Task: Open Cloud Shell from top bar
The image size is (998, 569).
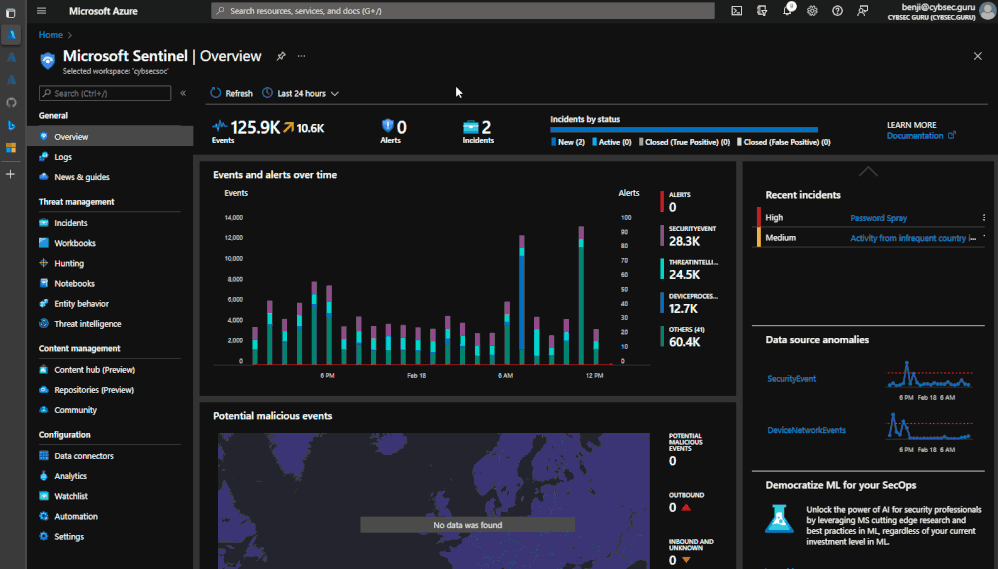Action: coord(736,11)
